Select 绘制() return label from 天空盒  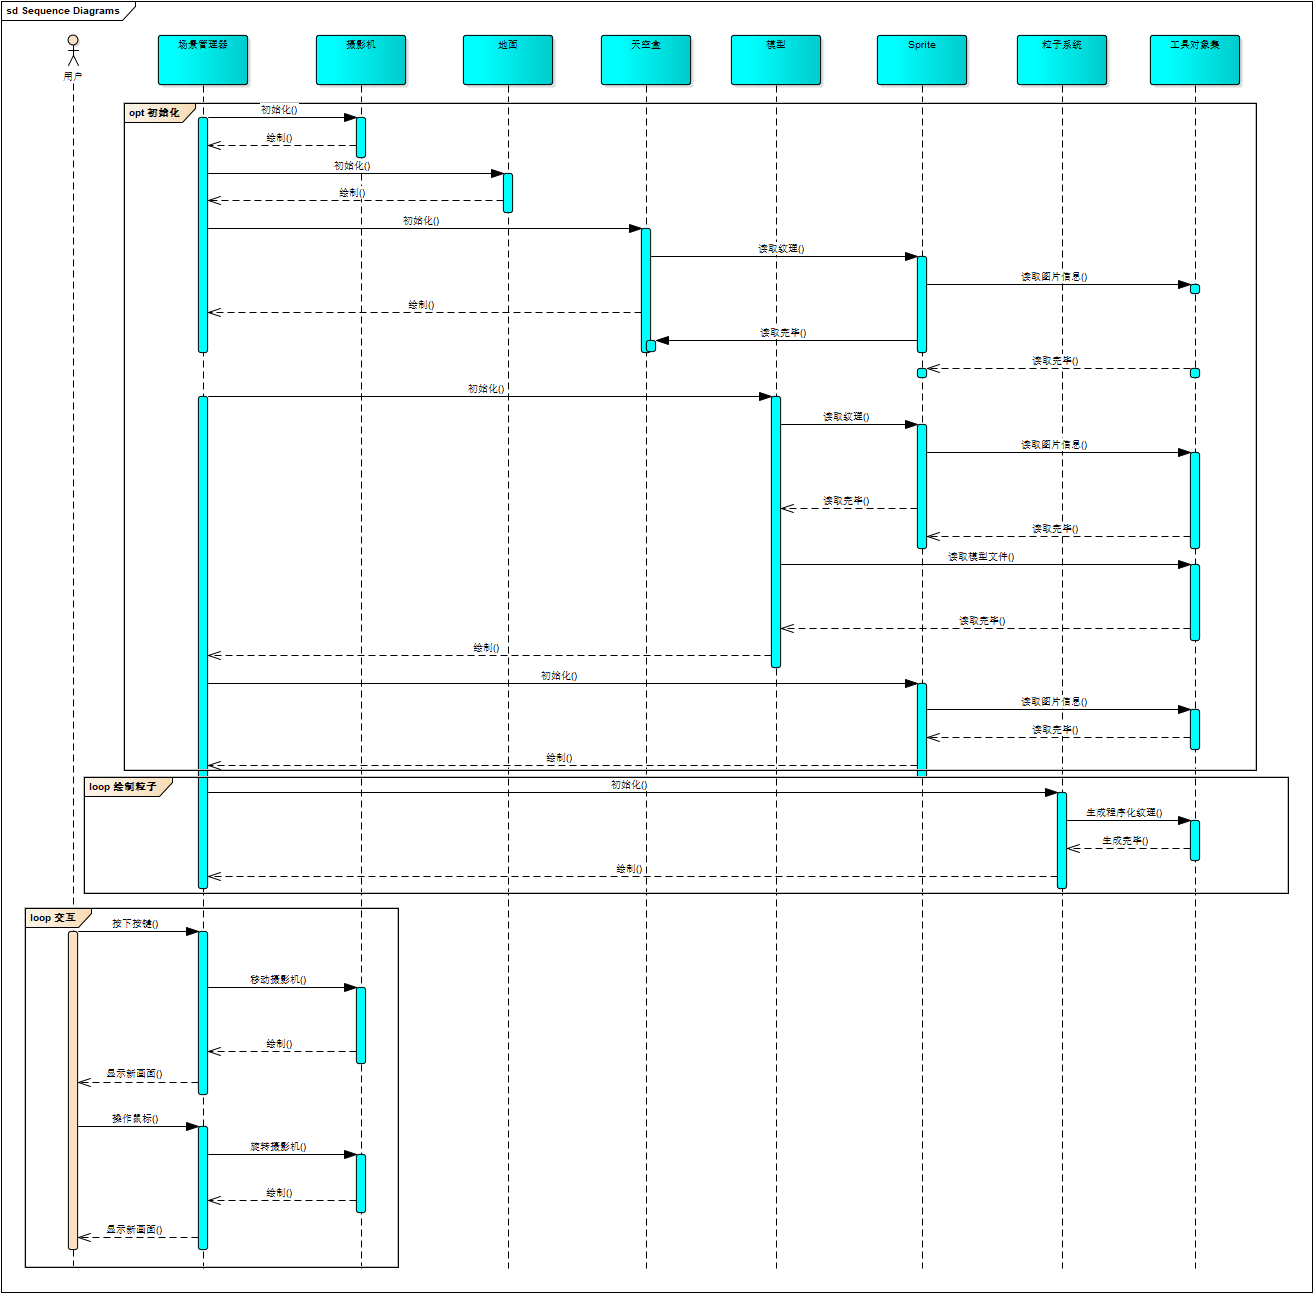[x=421, y=305]
